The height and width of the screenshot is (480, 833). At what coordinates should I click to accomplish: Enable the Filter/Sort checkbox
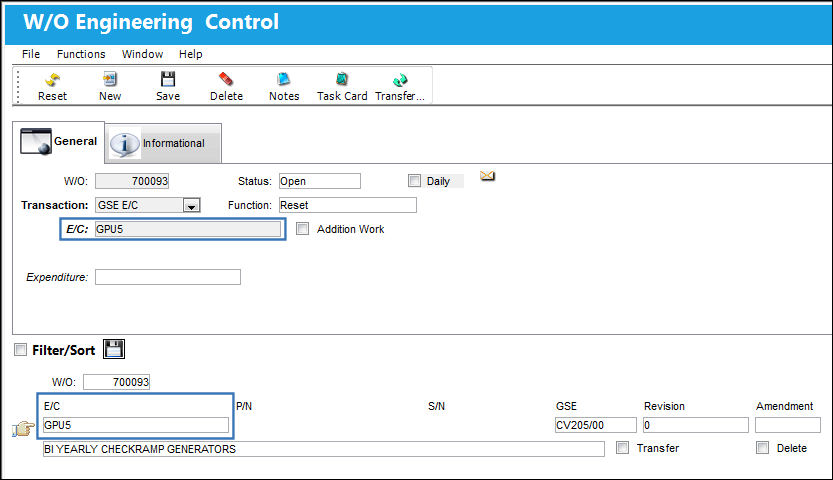[x=20, y=350]
